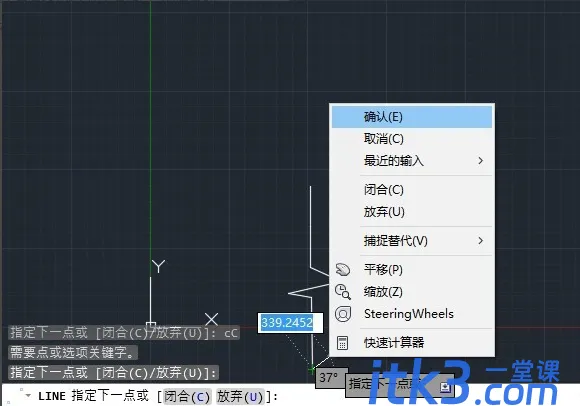Expand the 捕捉替代(V) submenu arrow
The image size is (580, 406).
pos(480,241)
